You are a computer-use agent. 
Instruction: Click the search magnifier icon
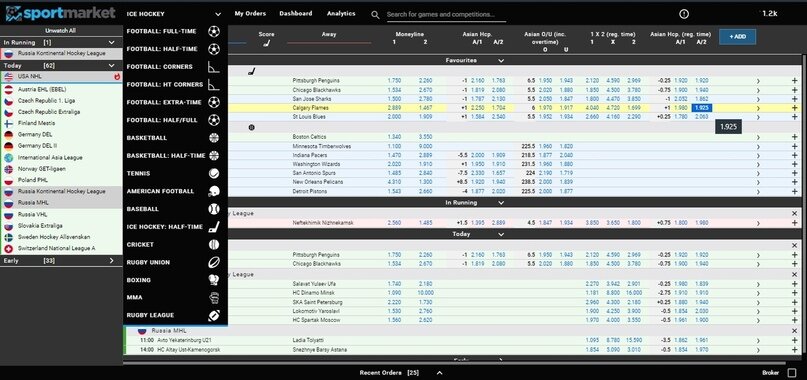point(376,15)
